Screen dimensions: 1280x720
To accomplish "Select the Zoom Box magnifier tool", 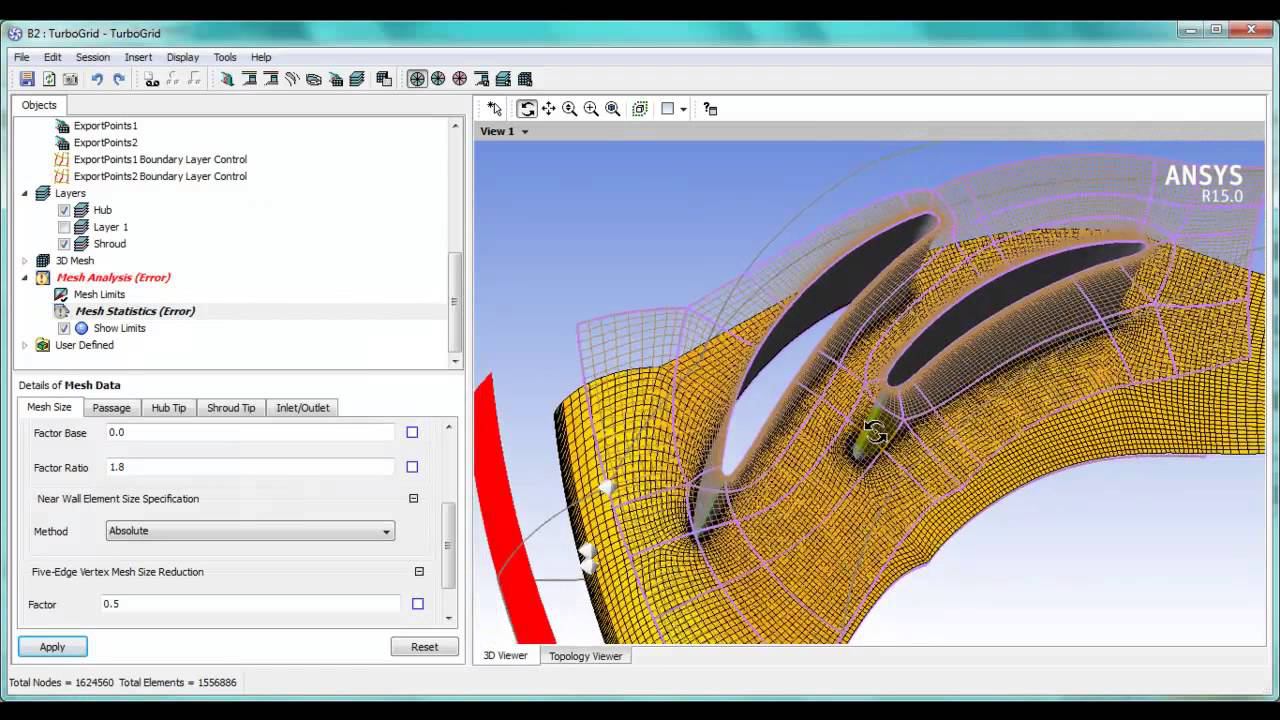I will [x=613, y=108].
